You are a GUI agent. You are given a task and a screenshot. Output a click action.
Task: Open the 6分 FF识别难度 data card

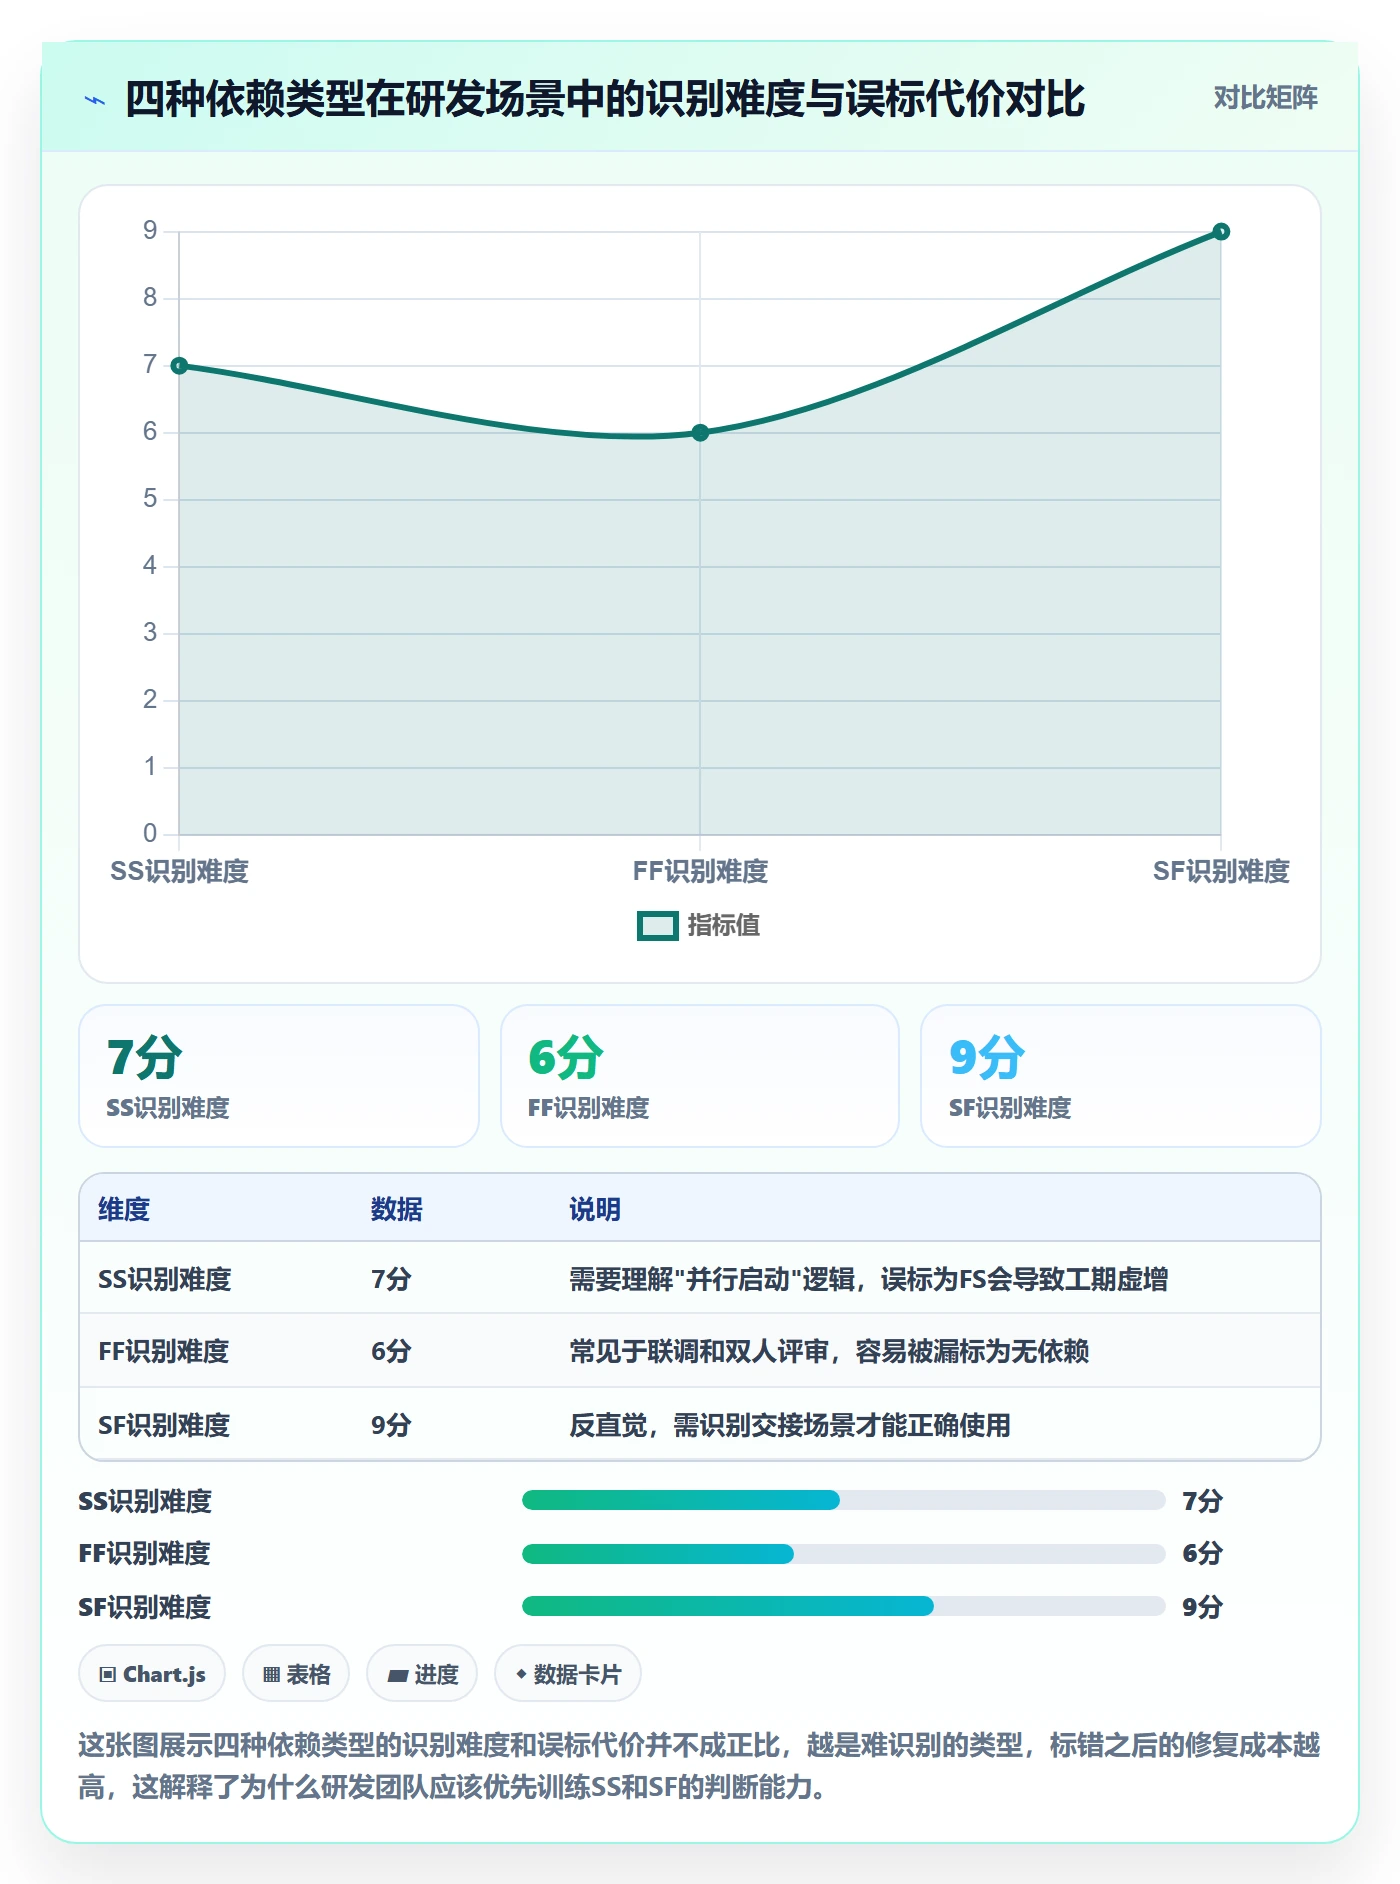700,1076
